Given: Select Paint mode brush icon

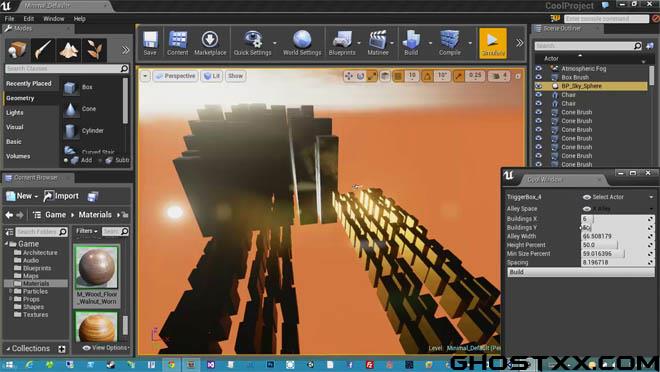Looking at the screenshot, I should click(x=43, y=50).
